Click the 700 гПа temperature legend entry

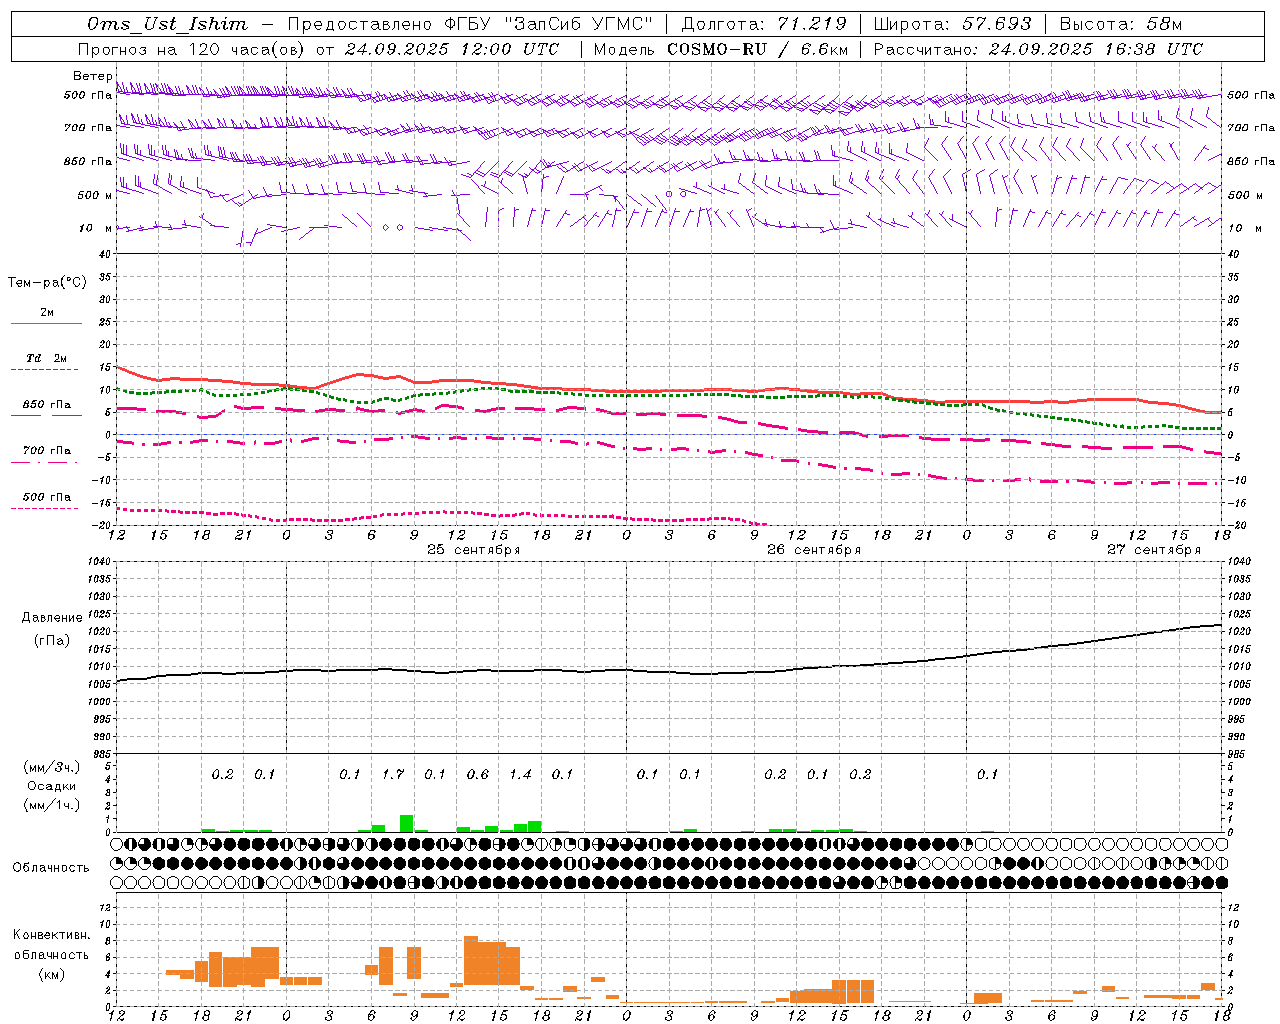tap(47, 451)
